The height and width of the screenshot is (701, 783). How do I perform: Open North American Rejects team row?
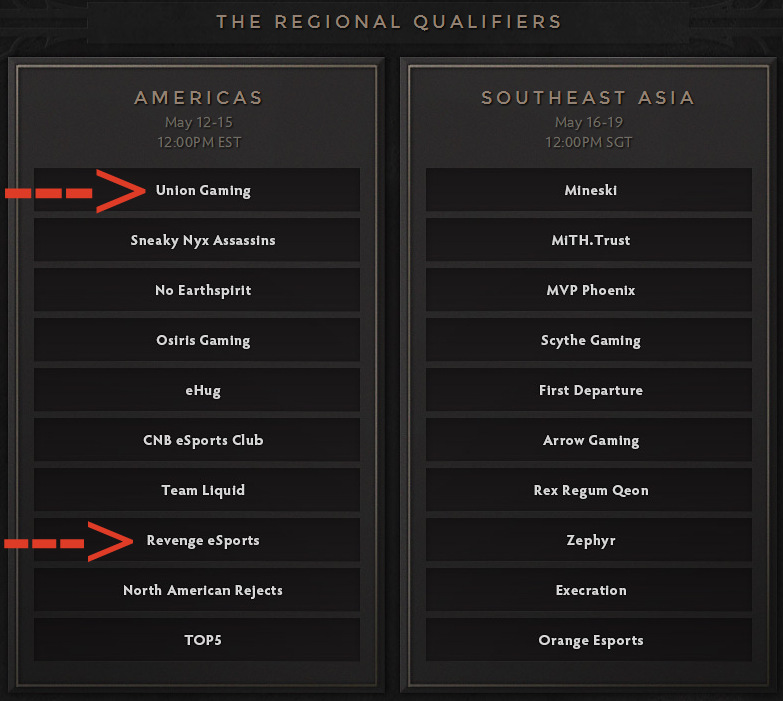203,590
